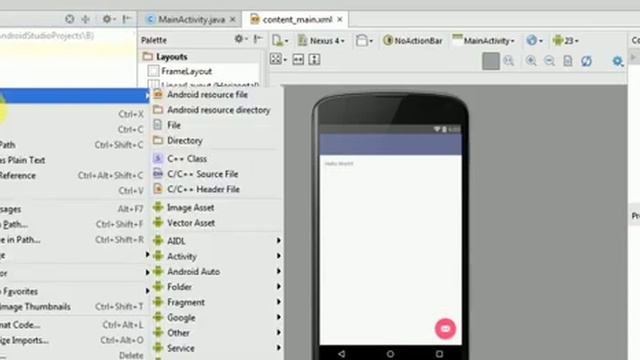Click the Android icon beside Activity

click(158, 256)
